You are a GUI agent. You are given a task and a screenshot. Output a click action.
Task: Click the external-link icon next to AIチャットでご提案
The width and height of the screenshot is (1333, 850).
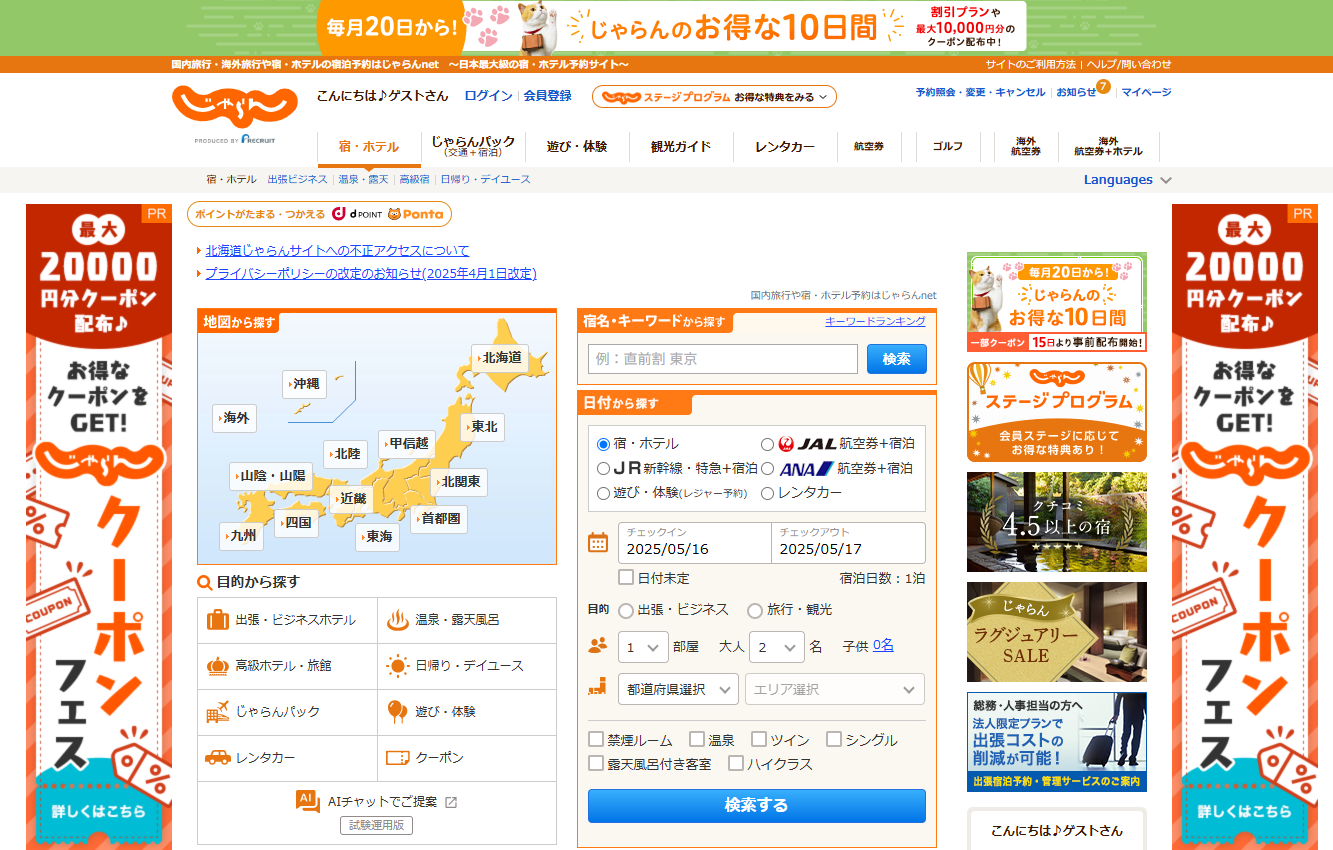451,802
